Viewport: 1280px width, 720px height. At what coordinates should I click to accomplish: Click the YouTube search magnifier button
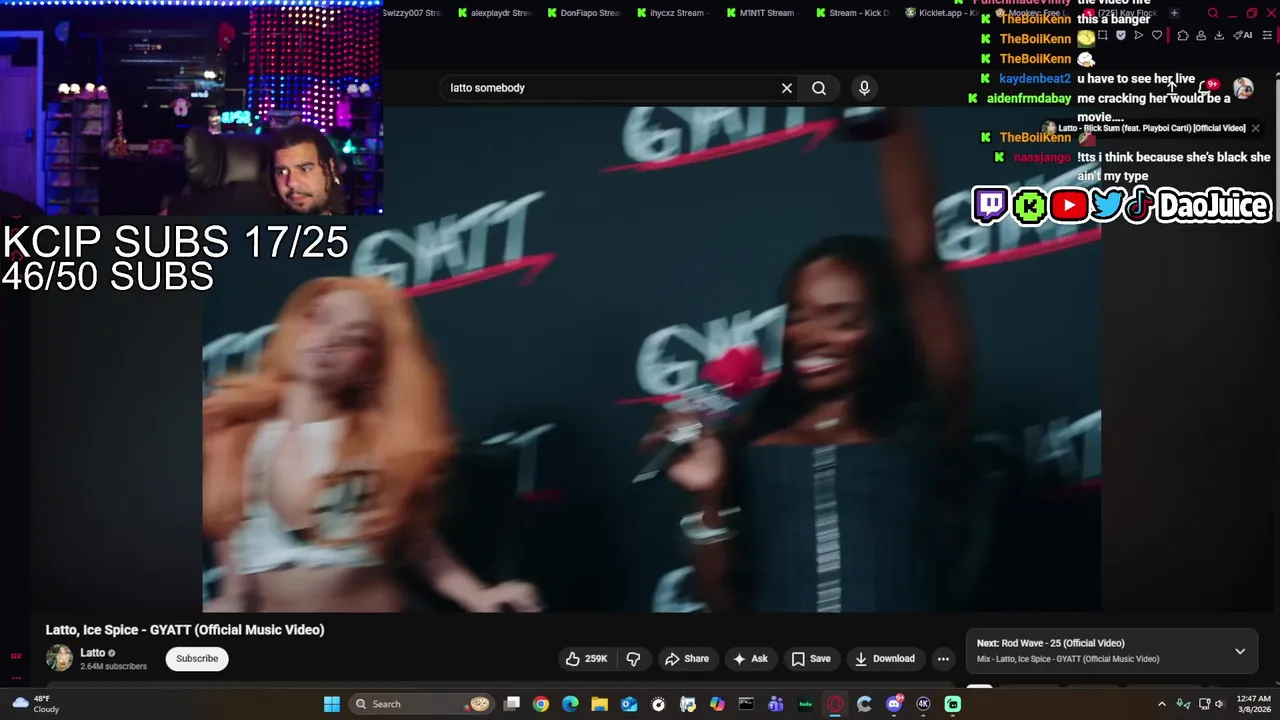click(x=819, y=88)
